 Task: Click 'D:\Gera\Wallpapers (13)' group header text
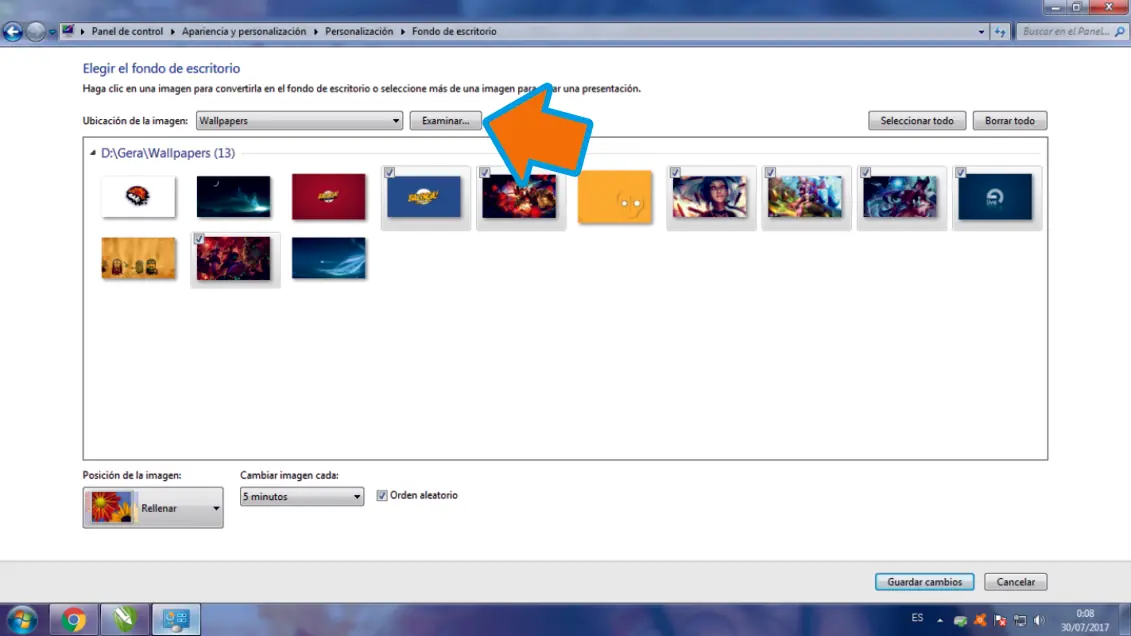[167, 153]
